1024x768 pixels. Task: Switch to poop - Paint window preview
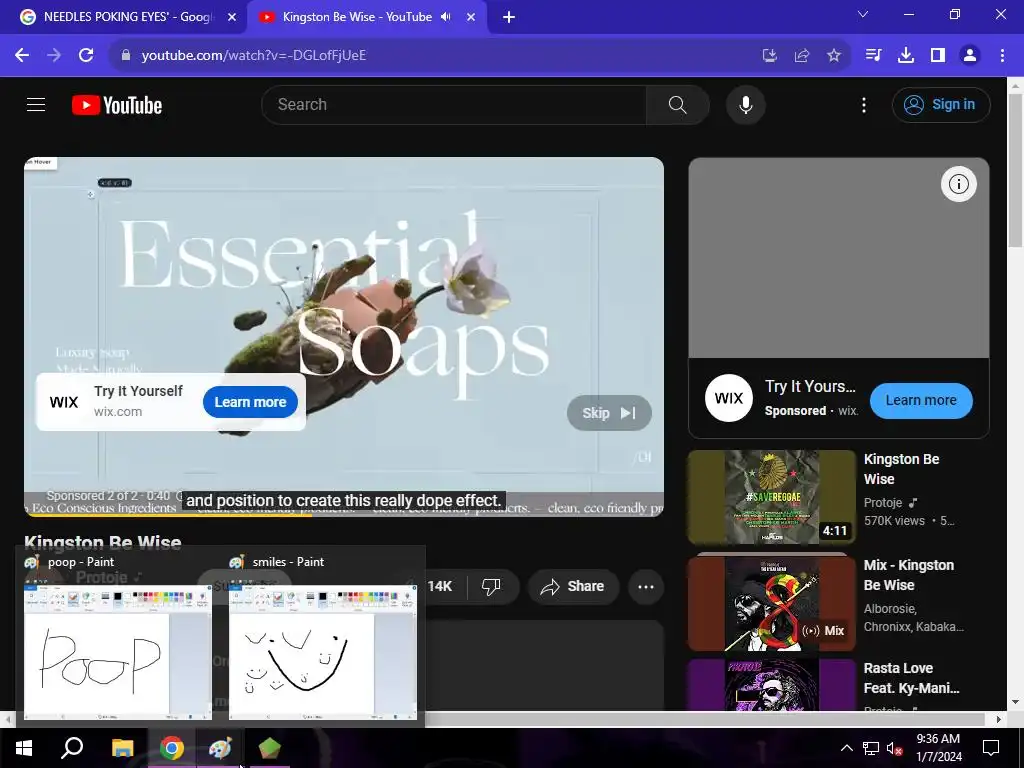118,651
